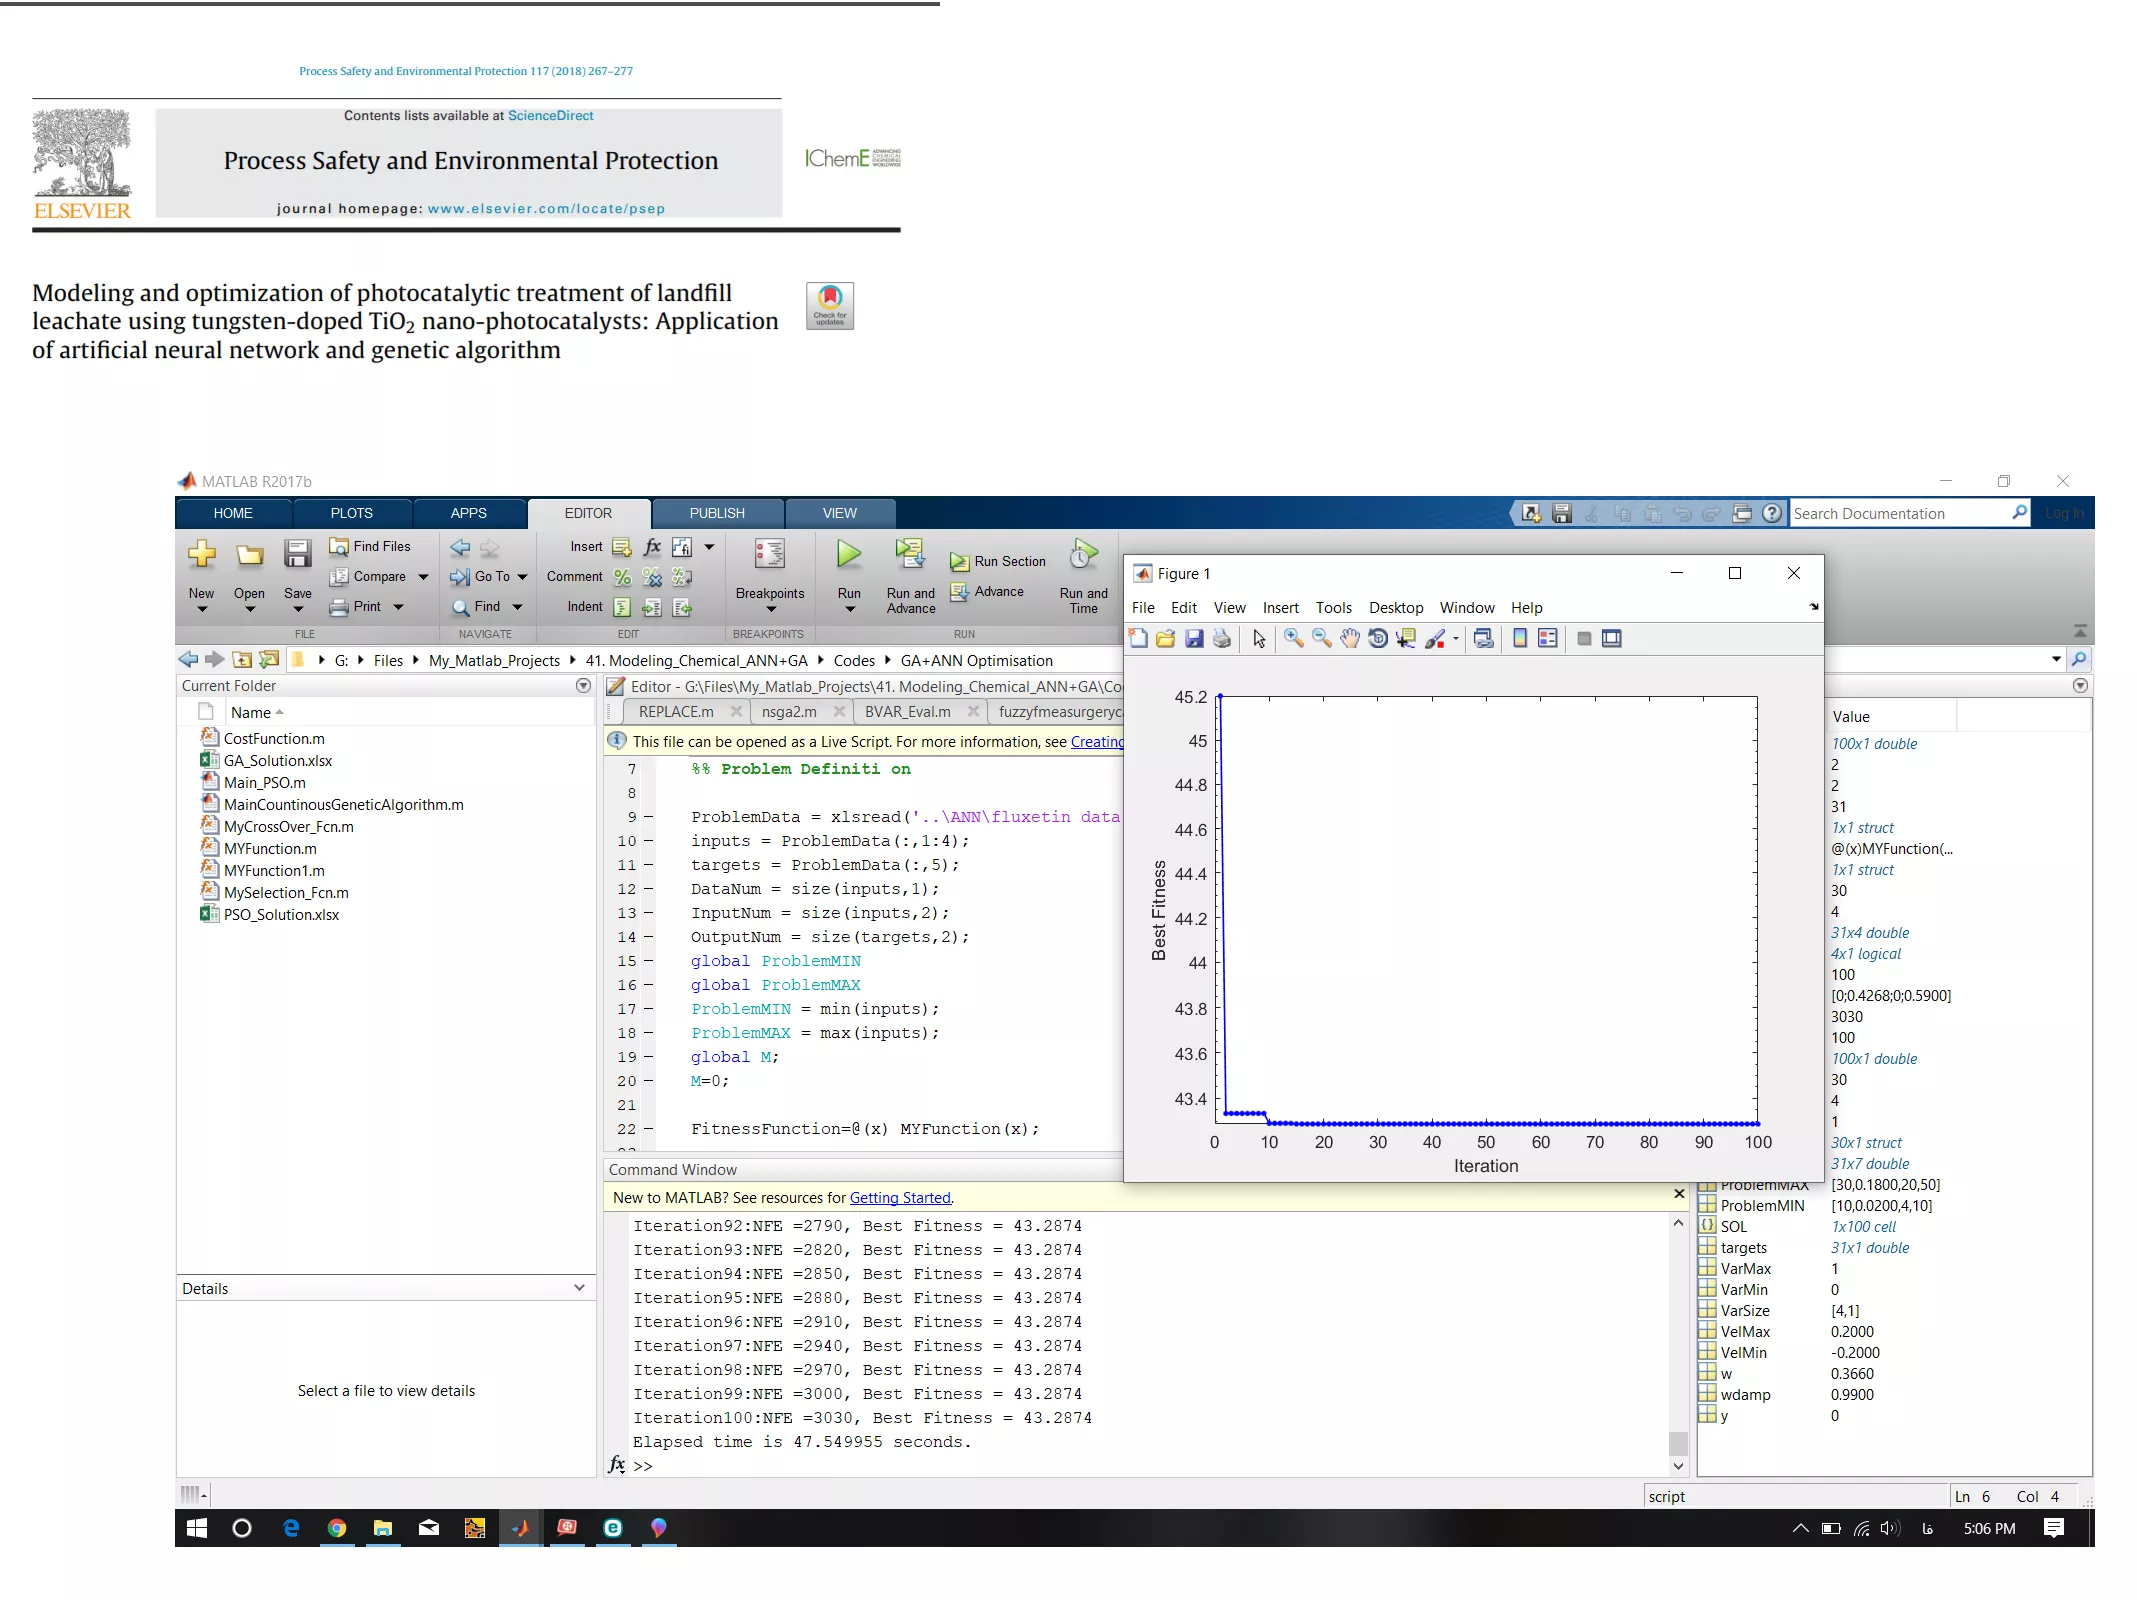Viewport: 2137px width, 1600px height.
Task: Toggle the Data Cursor tool
Action: click(1406, 639)
